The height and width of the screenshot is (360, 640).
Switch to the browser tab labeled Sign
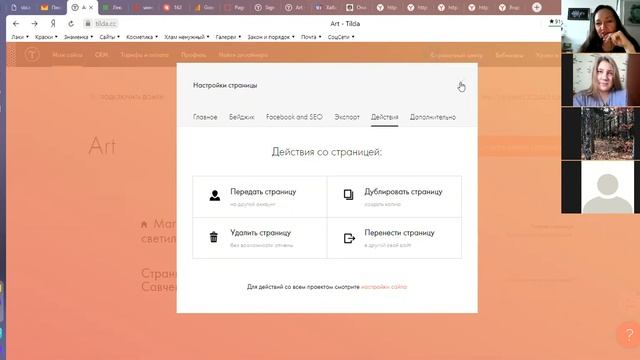264,7
